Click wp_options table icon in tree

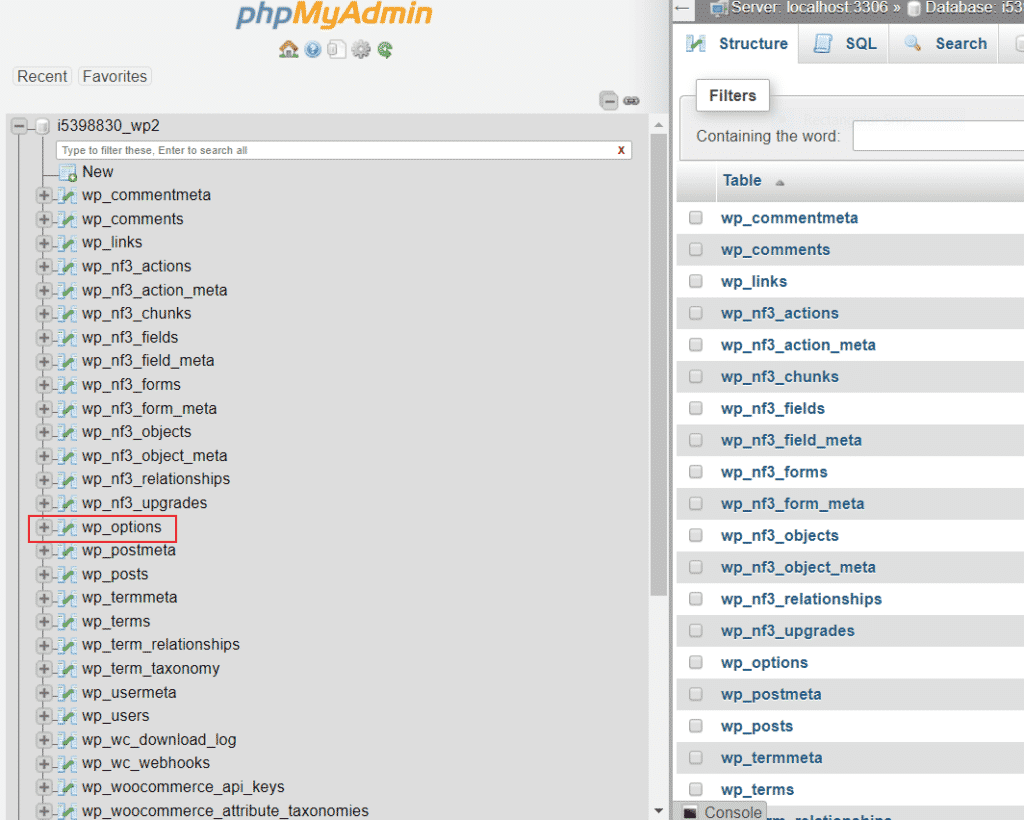point(67,528)
